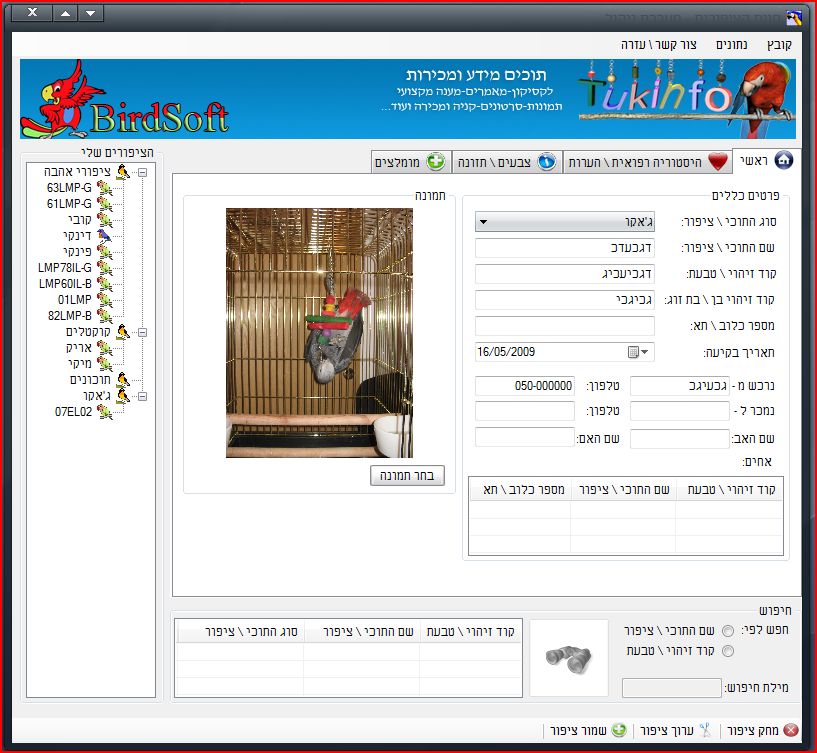Open the נתונים menu

(x=732, y=45)
